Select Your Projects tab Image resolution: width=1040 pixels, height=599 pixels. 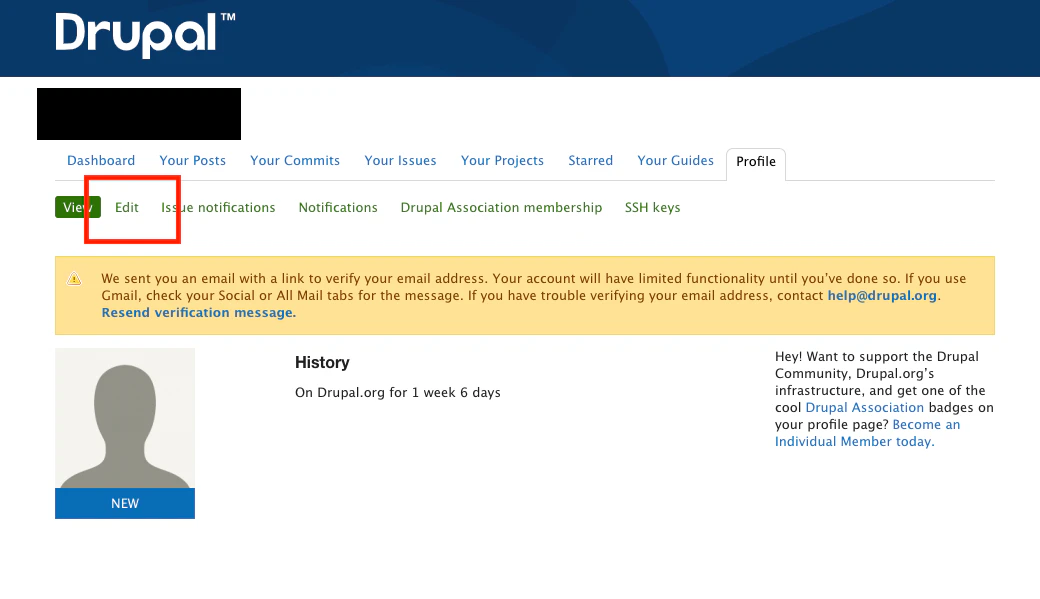(x=502, y=161)
